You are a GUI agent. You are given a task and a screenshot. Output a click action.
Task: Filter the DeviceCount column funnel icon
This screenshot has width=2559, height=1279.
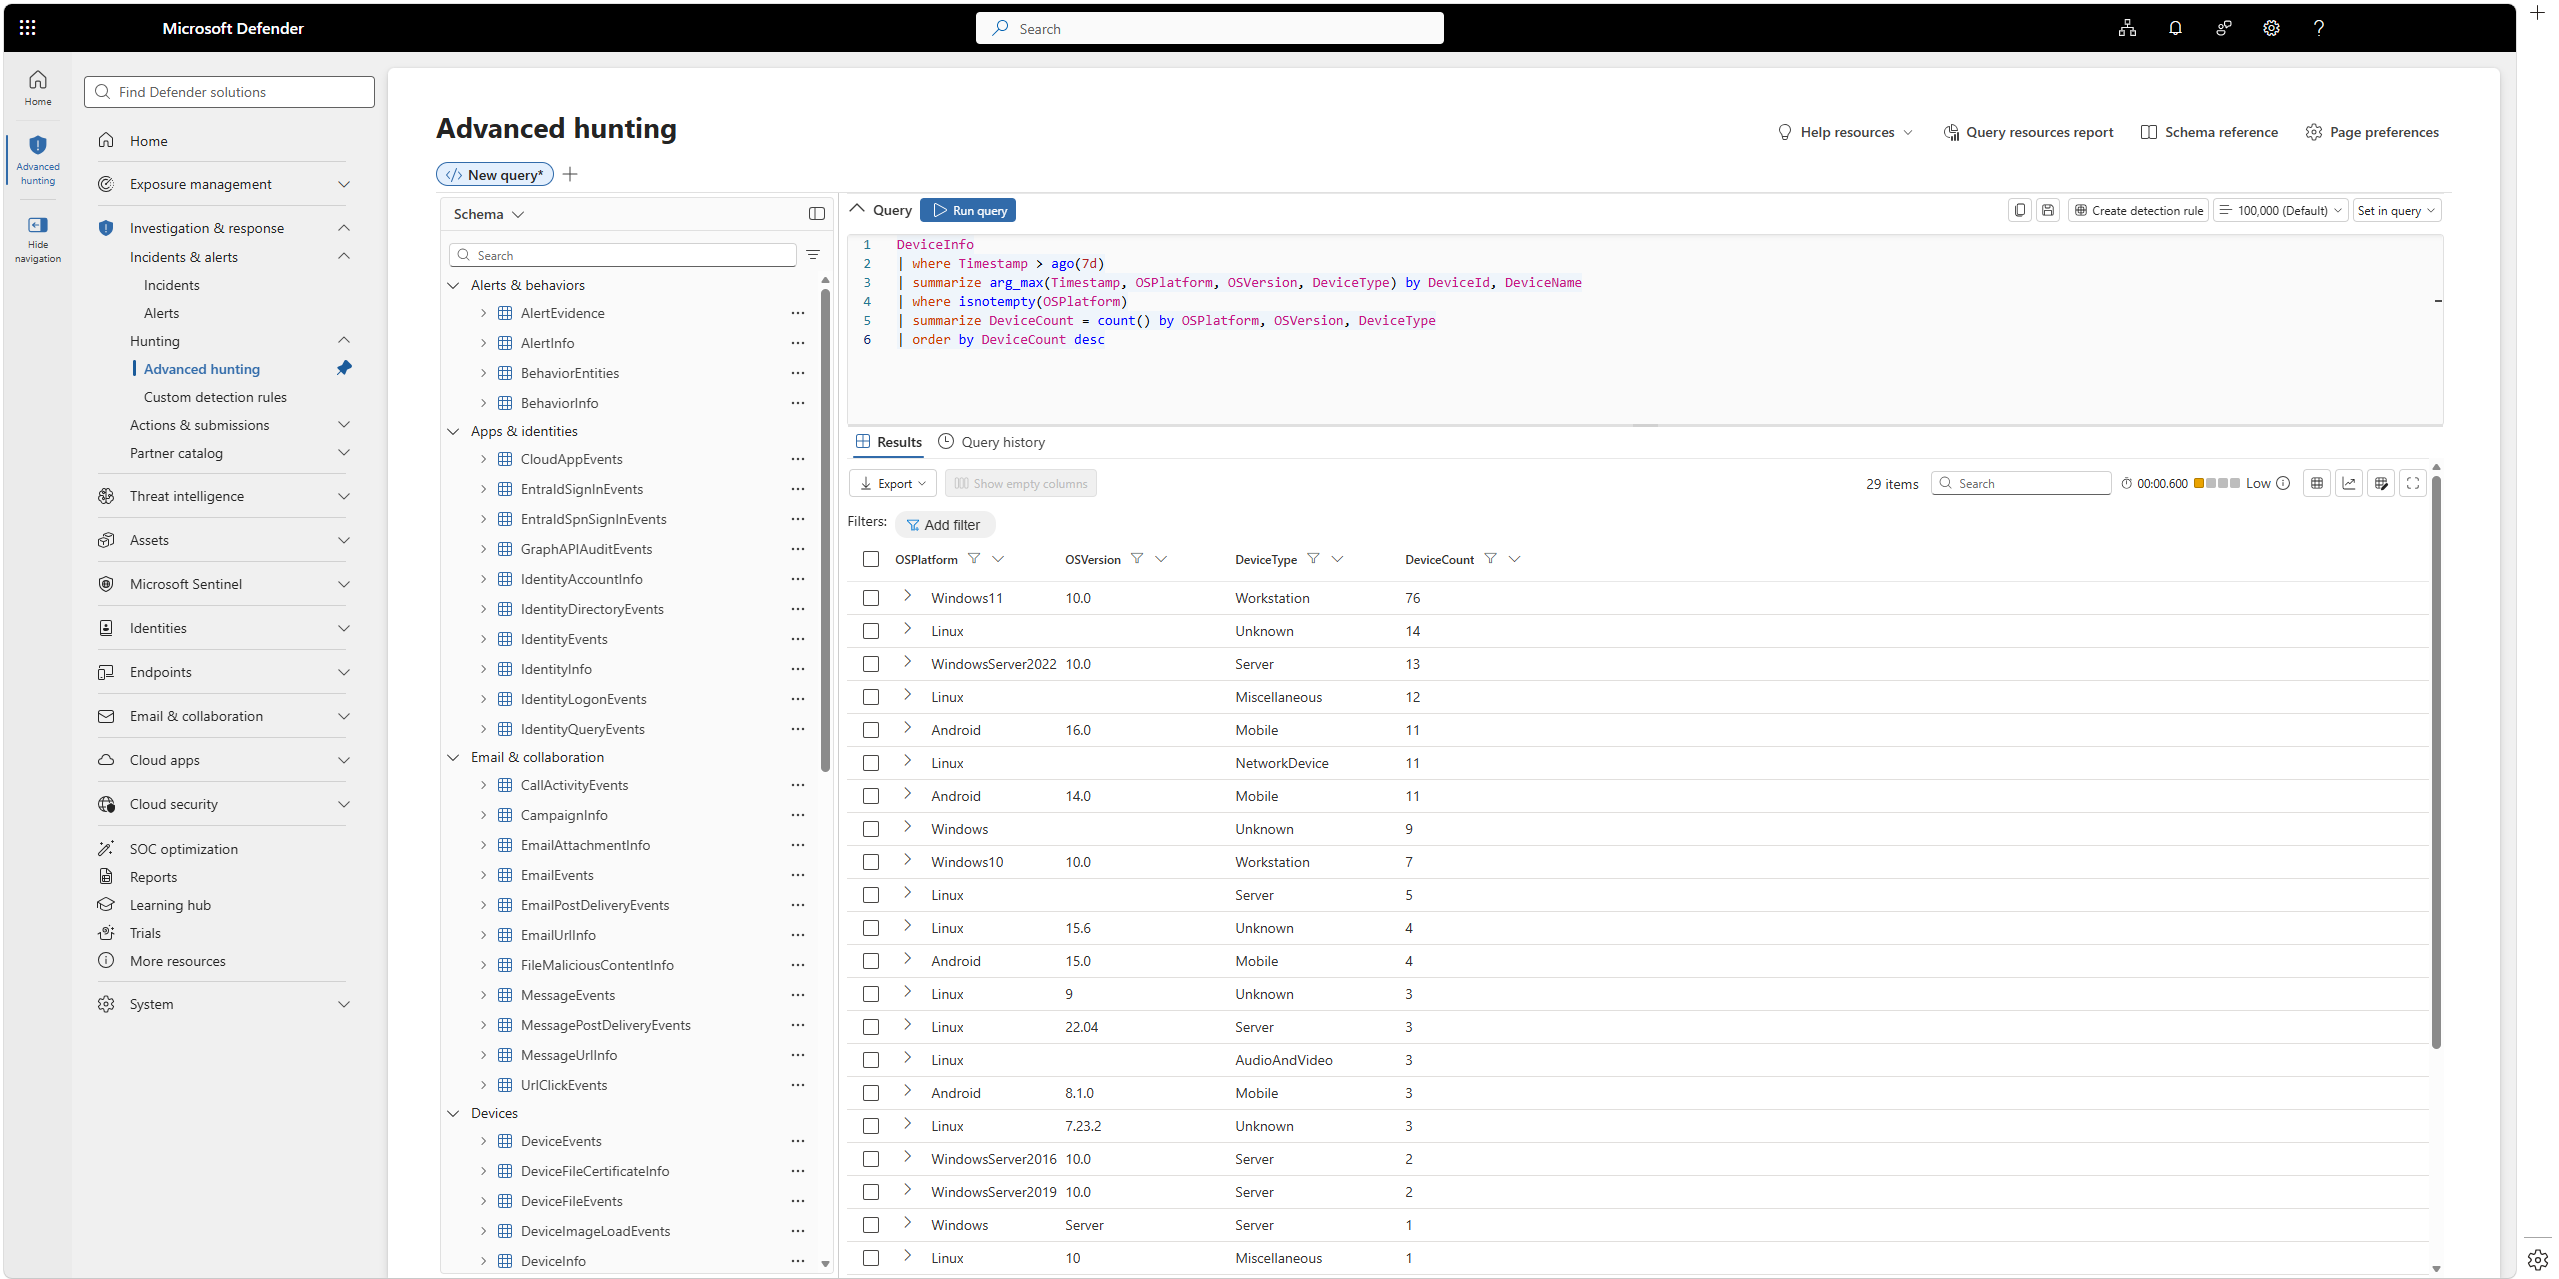[1490, 558]
